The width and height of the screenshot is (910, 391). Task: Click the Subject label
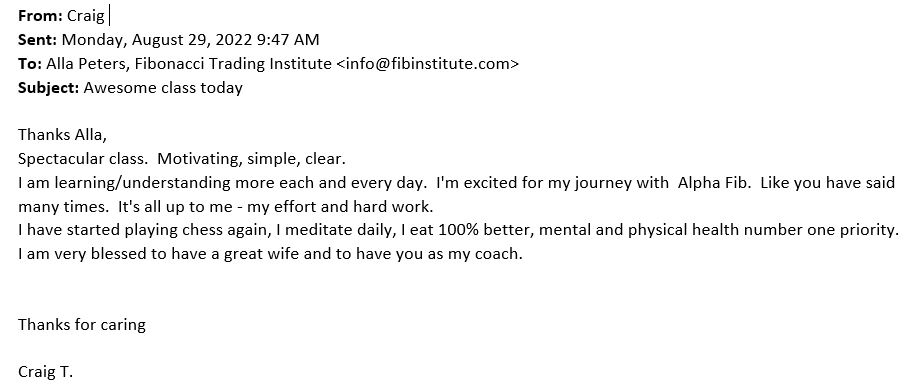(x=48, y=88)
